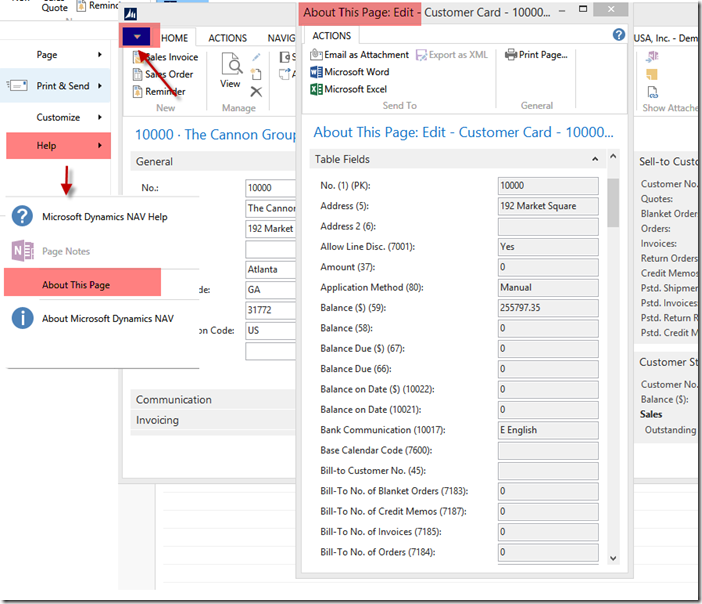Click scrollbar up arrow in About This Page
Screen dimensions: 702x604
tap(613, 156)
